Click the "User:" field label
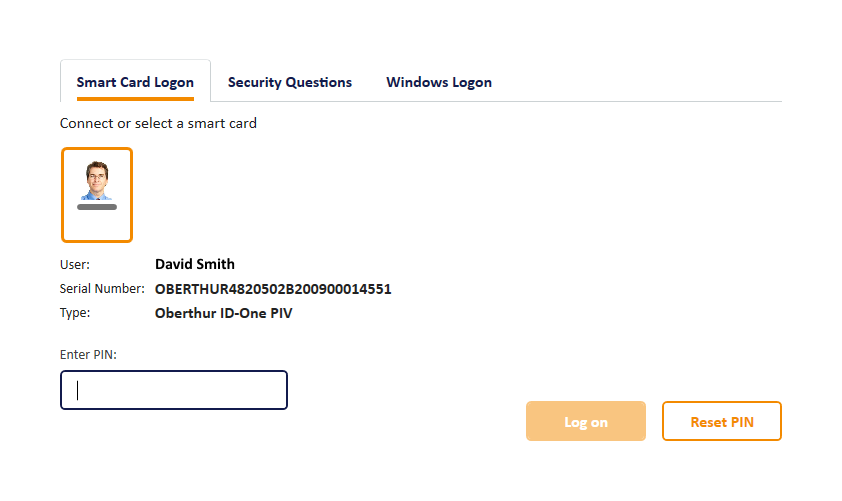Viewport: 842px width, 501px height. click(75, 265)
